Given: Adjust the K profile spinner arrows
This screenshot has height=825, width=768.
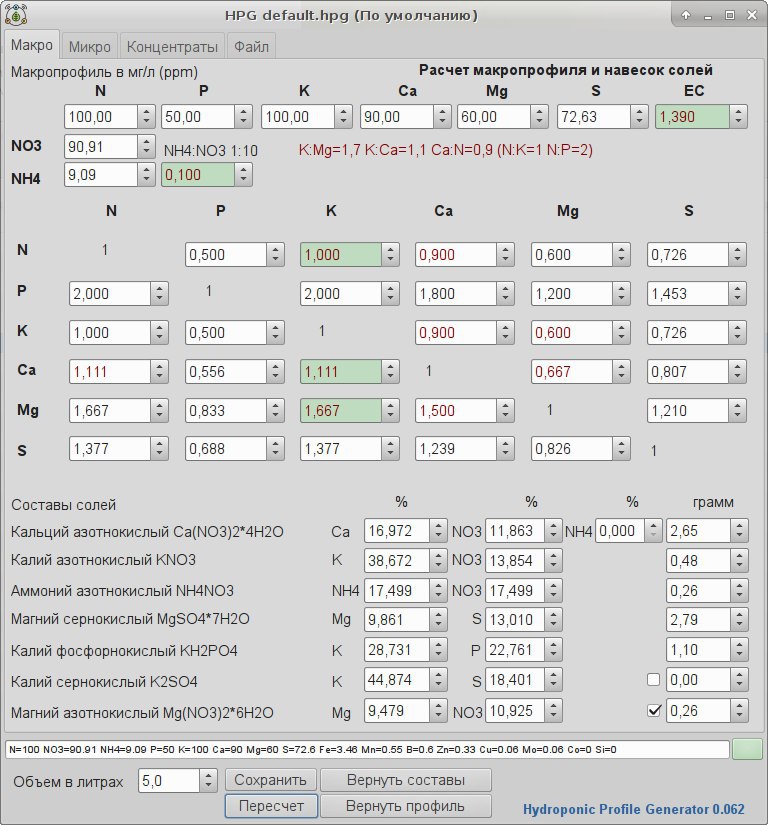Looking at the screenshot, I should (x=343, y=116).
